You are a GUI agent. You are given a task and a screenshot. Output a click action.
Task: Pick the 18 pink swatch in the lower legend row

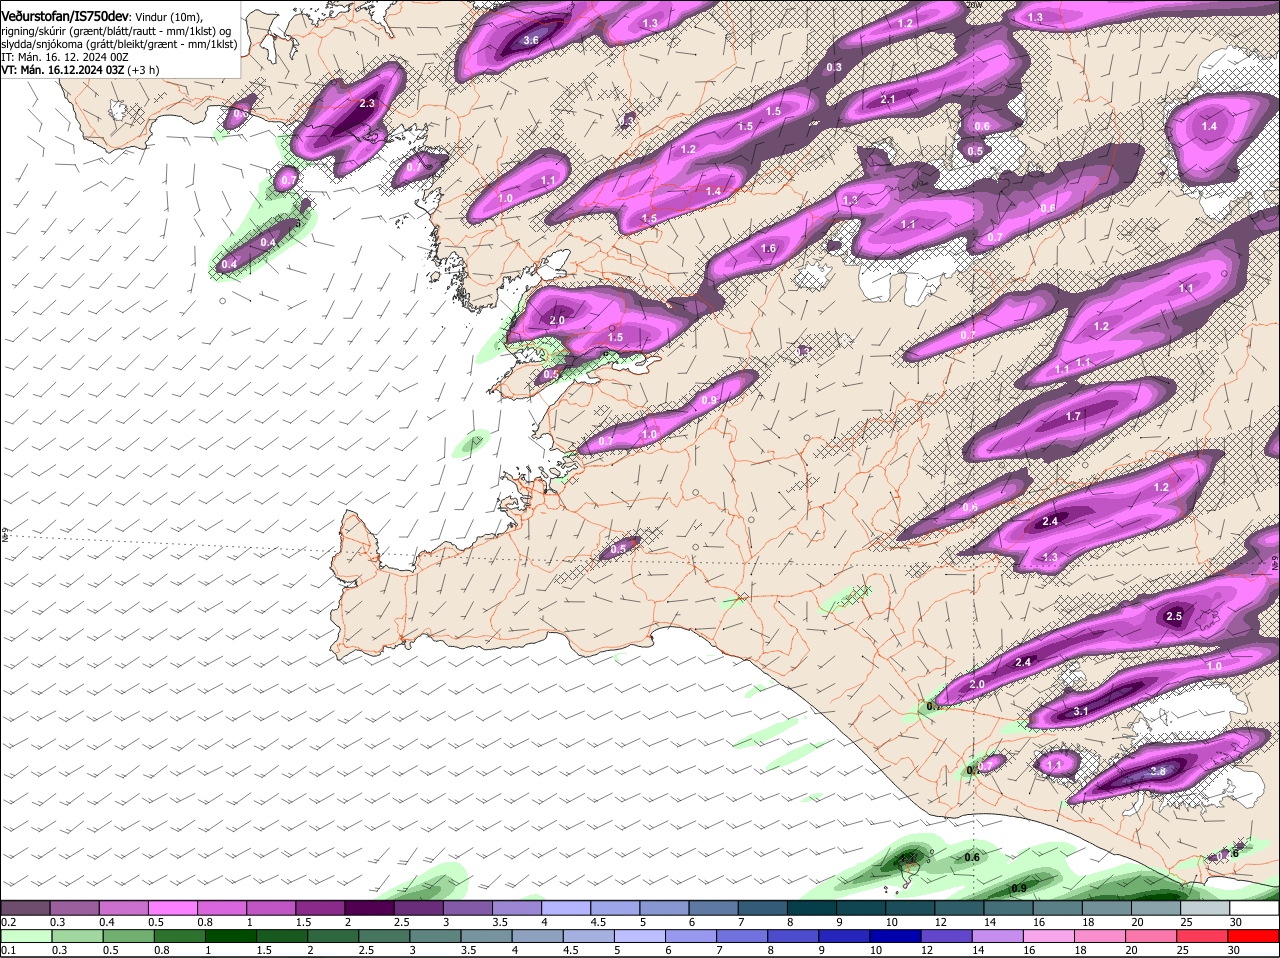pyautogui.click(x=1099, y=936)
